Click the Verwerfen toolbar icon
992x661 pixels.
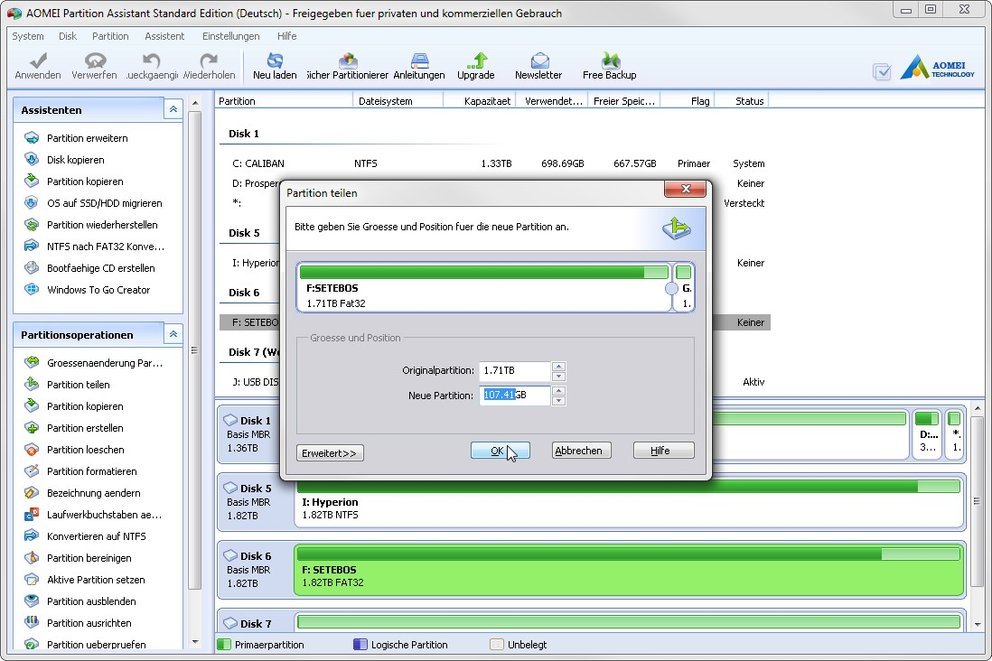94,66
